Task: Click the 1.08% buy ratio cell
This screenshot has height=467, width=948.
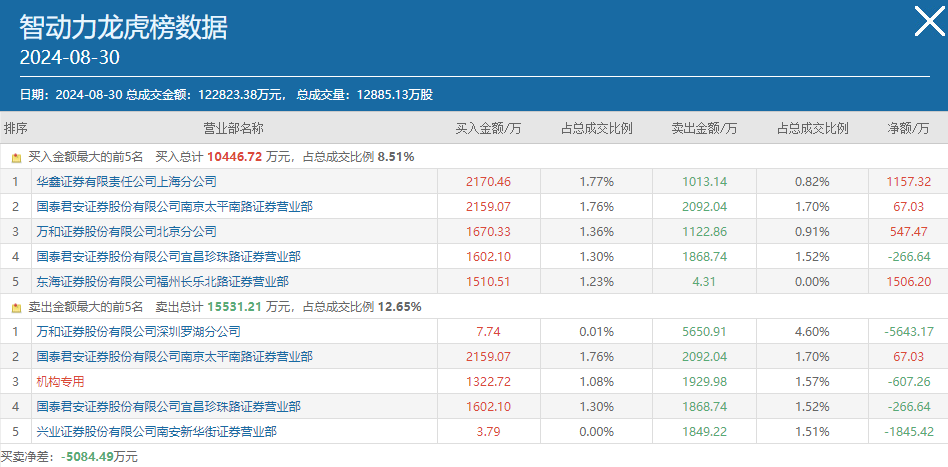Action: [597, 382]
